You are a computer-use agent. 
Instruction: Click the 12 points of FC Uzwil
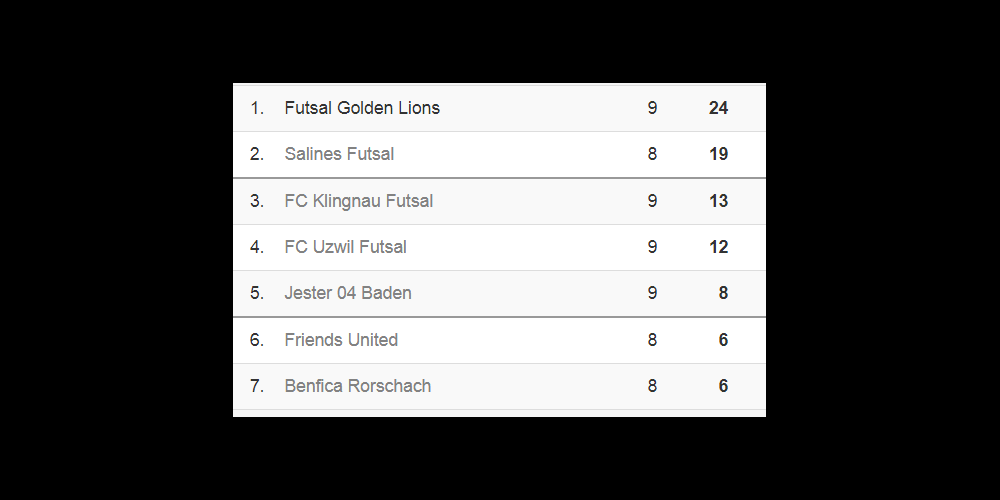[x=718, y=247]
